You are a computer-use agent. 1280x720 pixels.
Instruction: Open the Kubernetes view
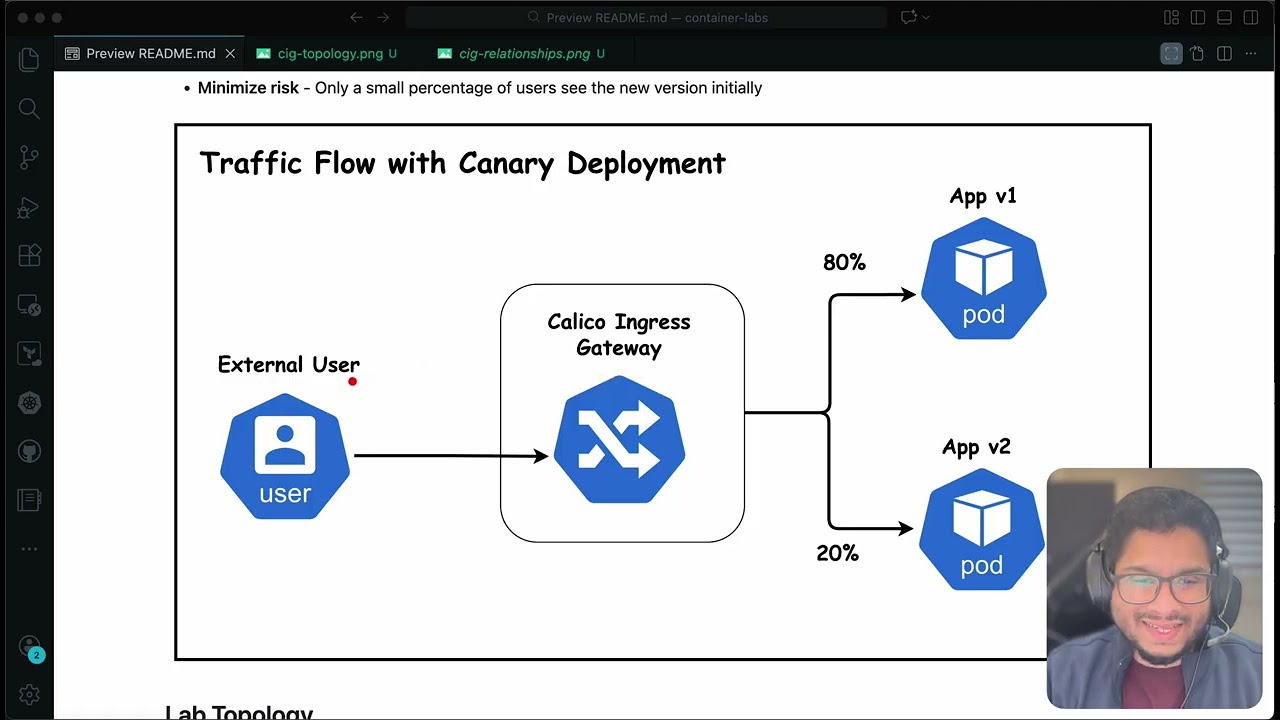point(29,403)
